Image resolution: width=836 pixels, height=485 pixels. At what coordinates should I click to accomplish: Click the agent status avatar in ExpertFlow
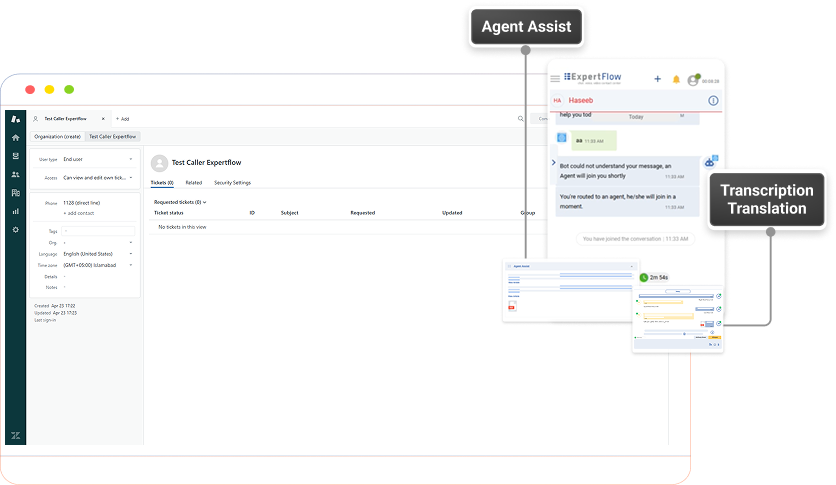[693, 80]
